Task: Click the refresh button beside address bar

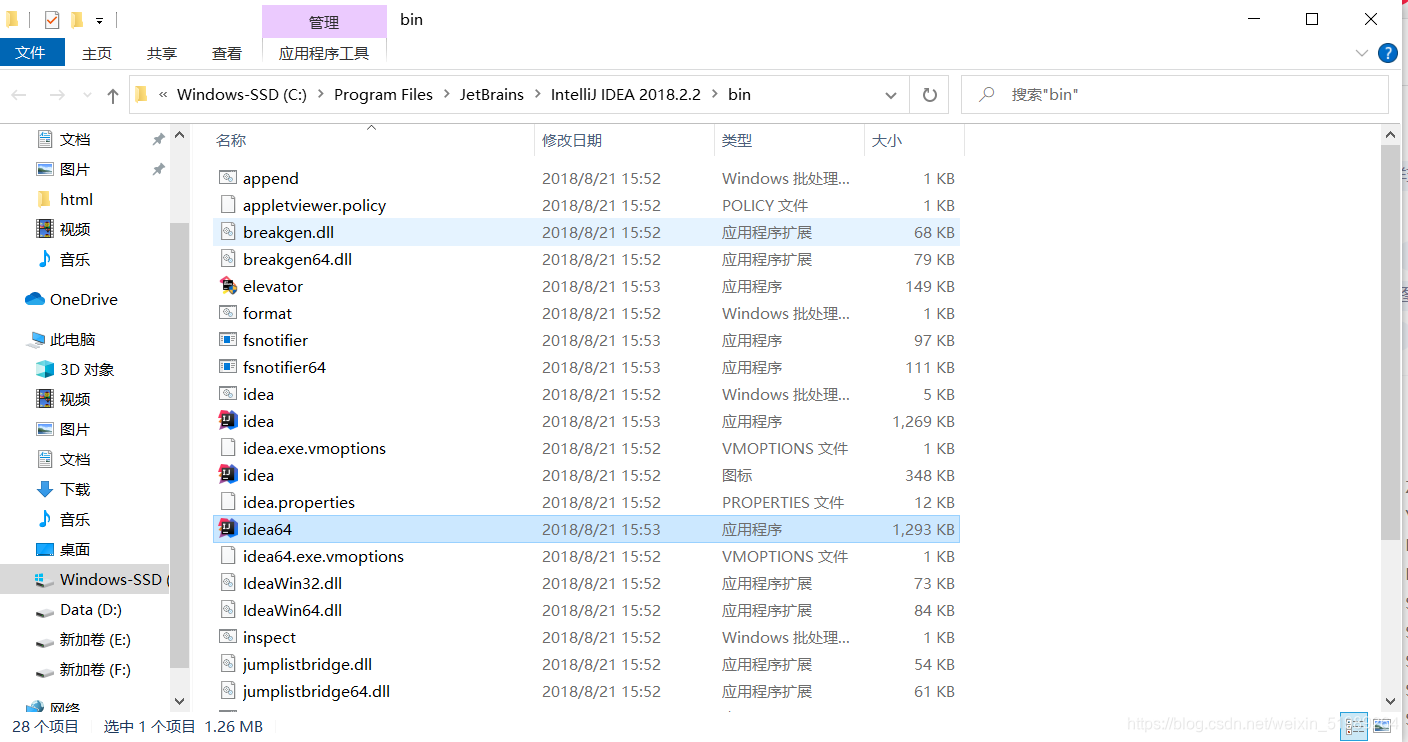Action: coord(929,95)
